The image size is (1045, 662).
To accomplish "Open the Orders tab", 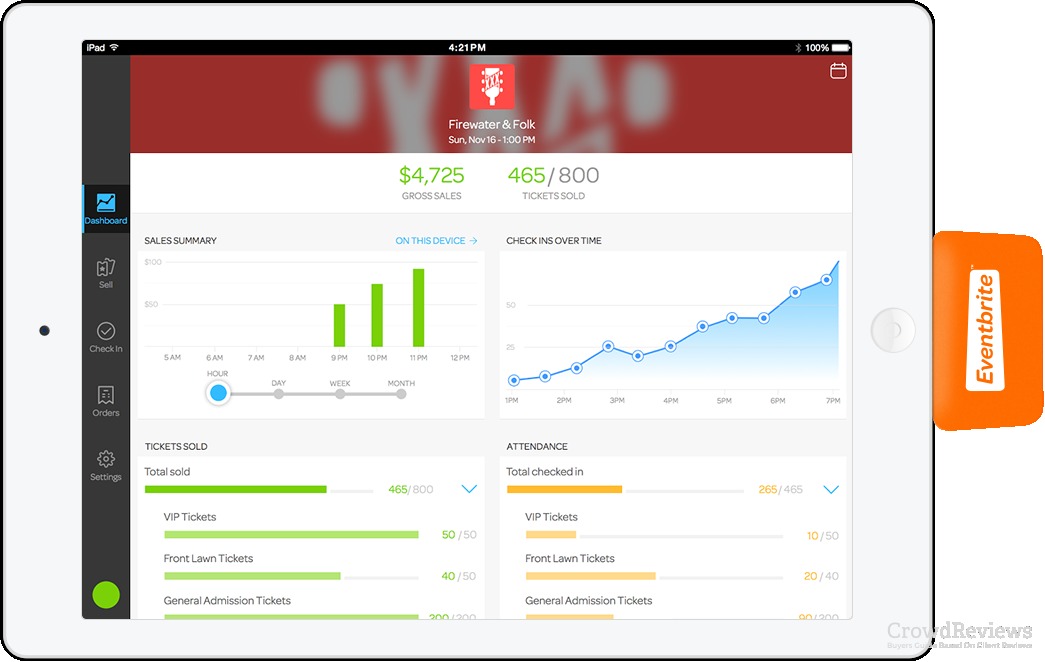I will coord(105,397).
